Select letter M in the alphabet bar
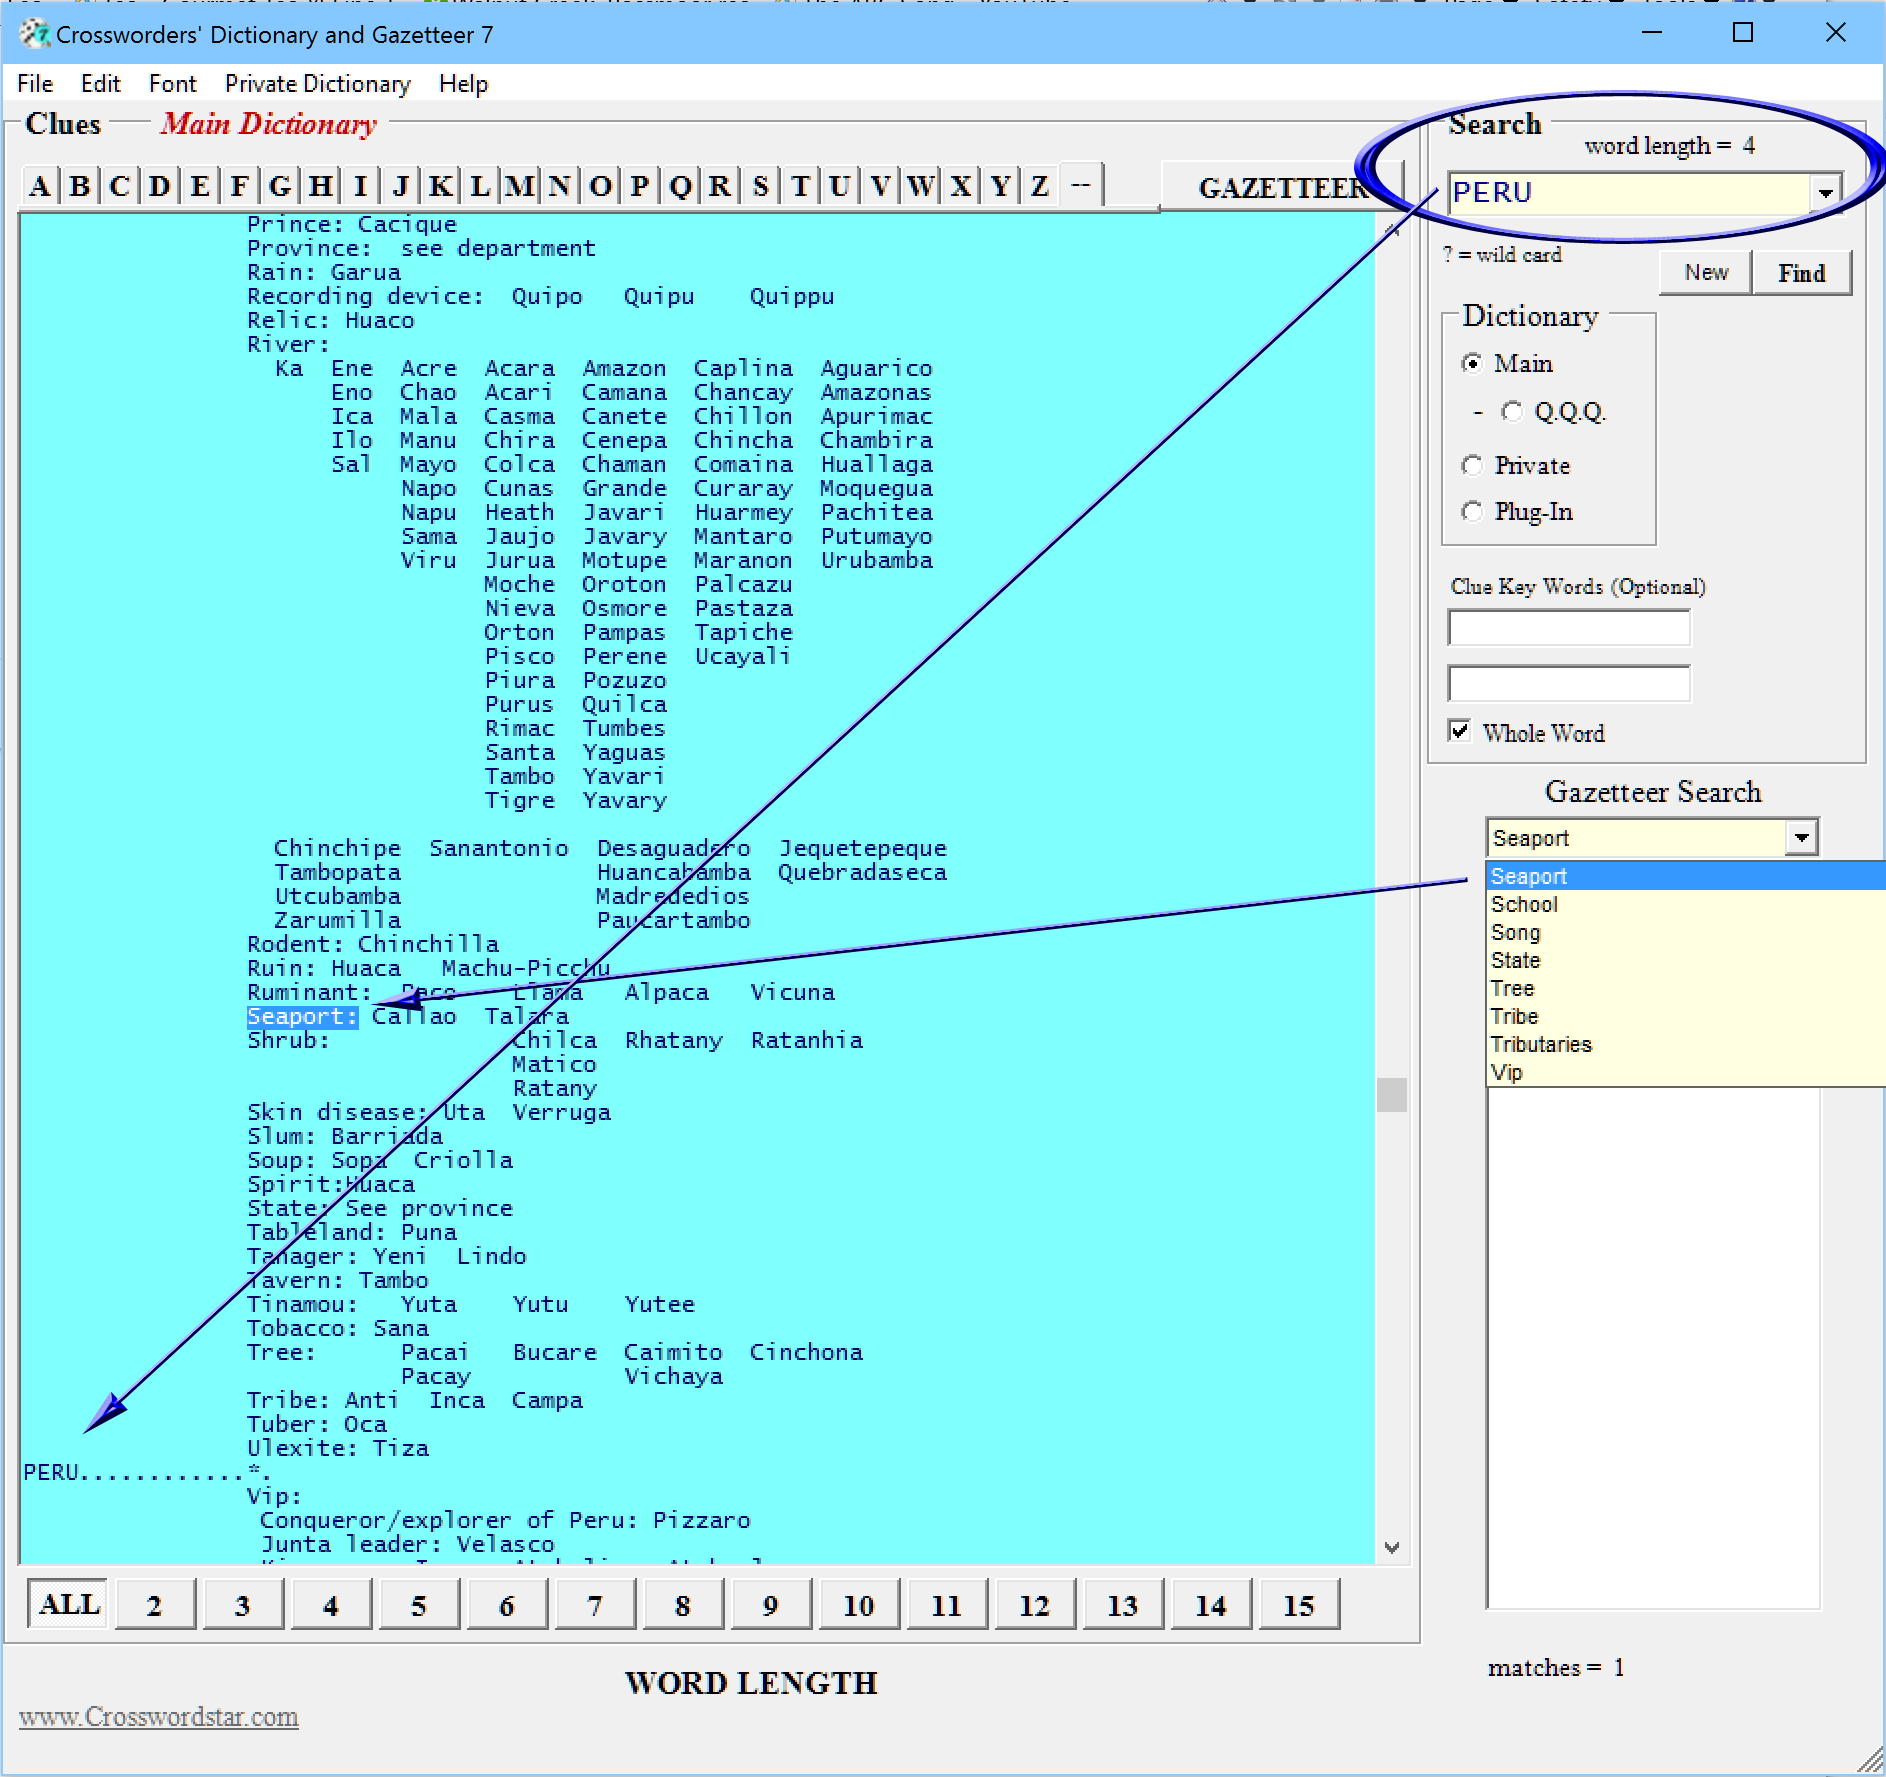1886x1777 pixels. [520, 186]
